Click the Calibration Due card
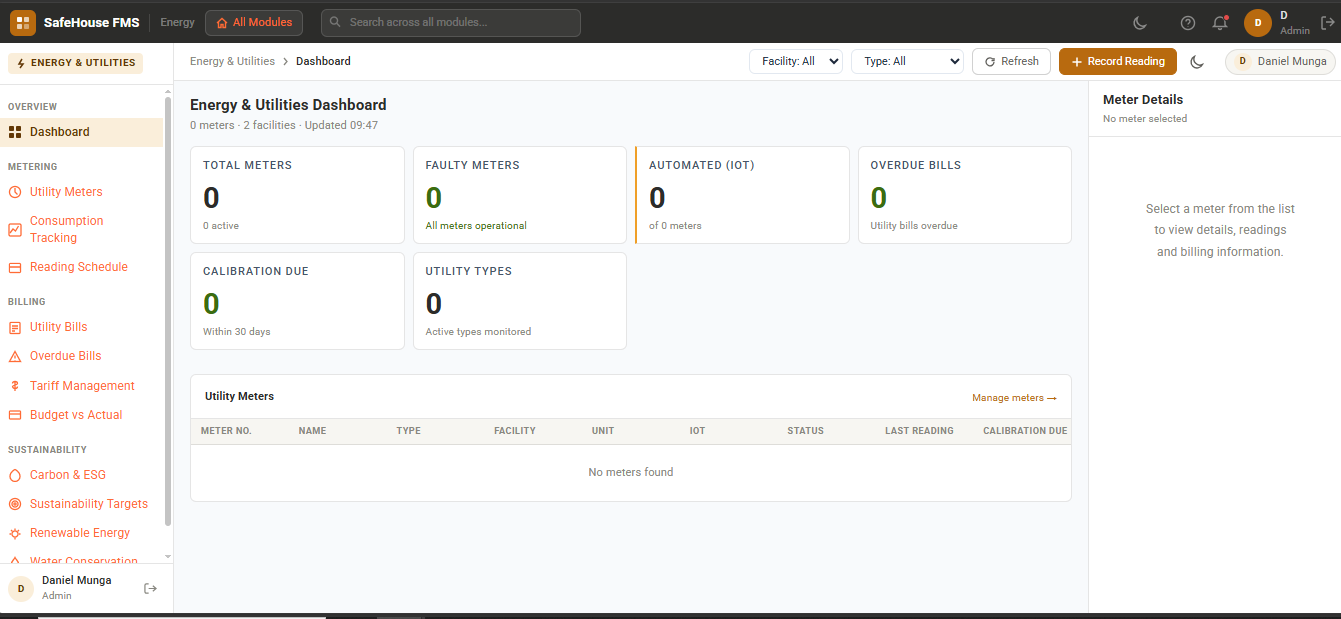The width and height of the screenshot is (1341, 619). pyautogui.click(x=297, y=301)
